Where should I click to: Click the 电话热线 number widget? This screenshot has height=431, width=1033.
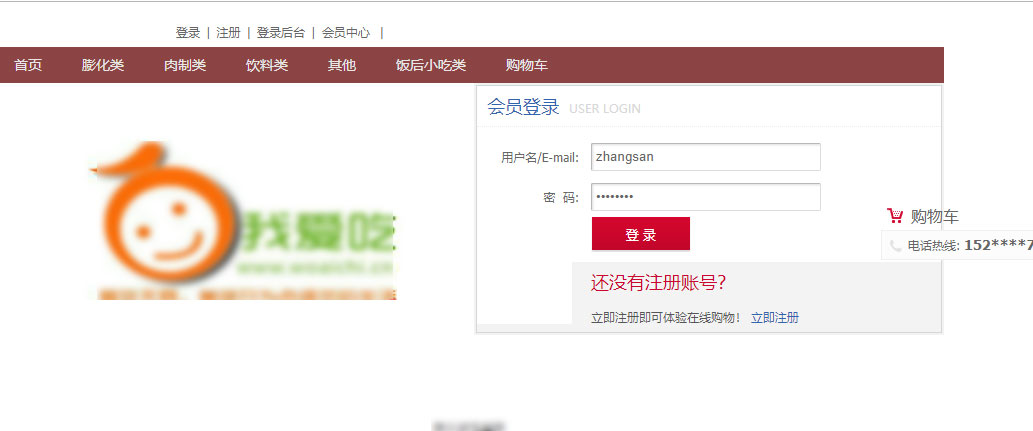pos(957,245)
